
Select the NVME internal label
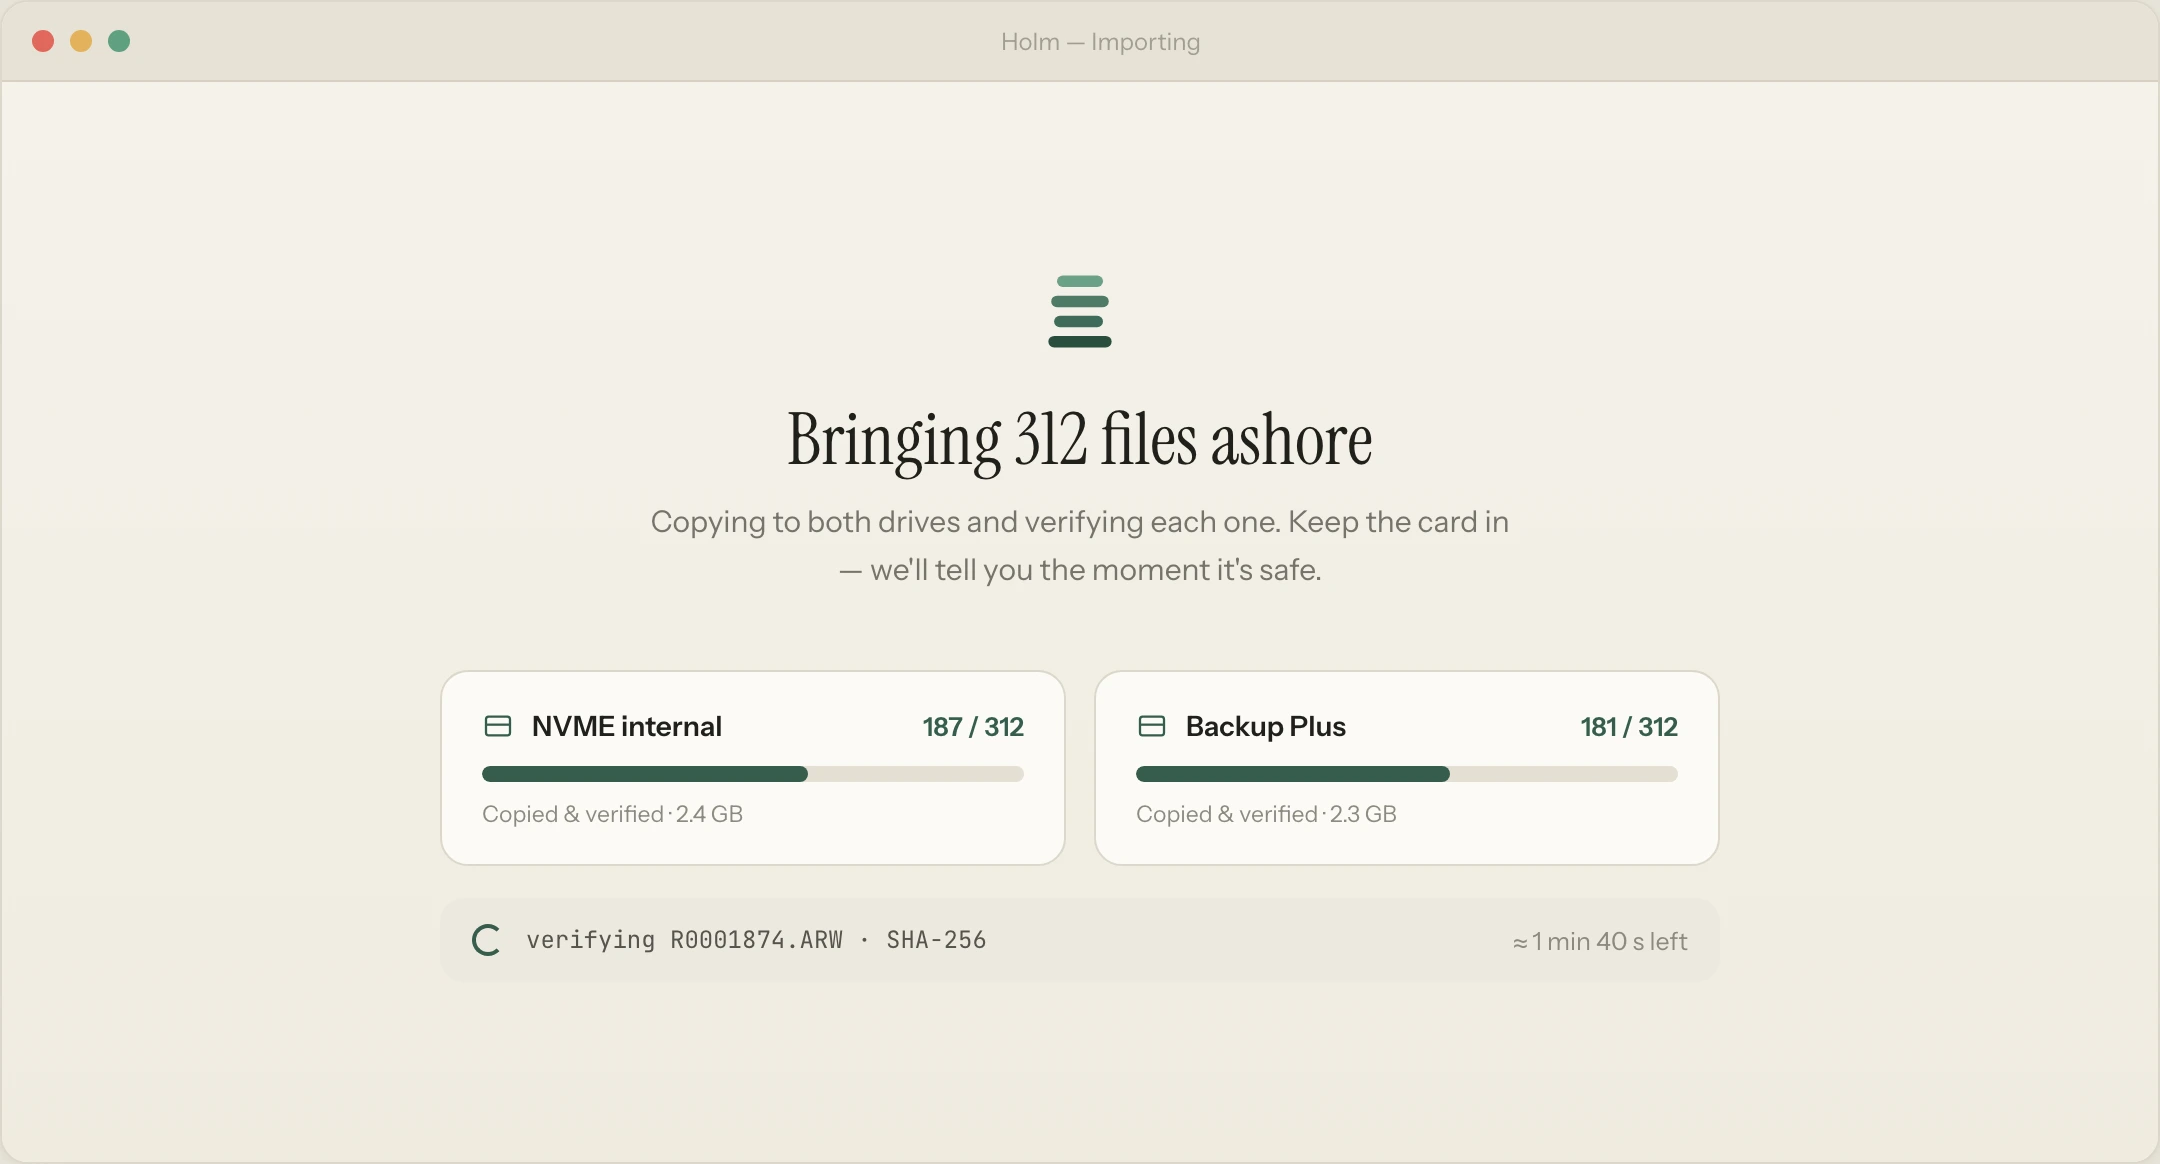coord(627,726)
